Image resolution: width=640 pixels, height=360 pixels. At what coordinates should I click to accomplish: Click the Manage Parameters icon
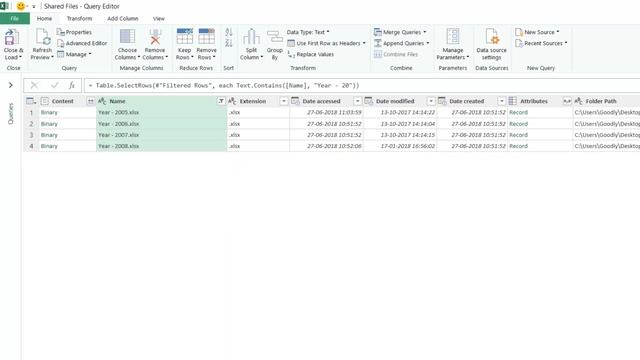[x=453, y=37]
